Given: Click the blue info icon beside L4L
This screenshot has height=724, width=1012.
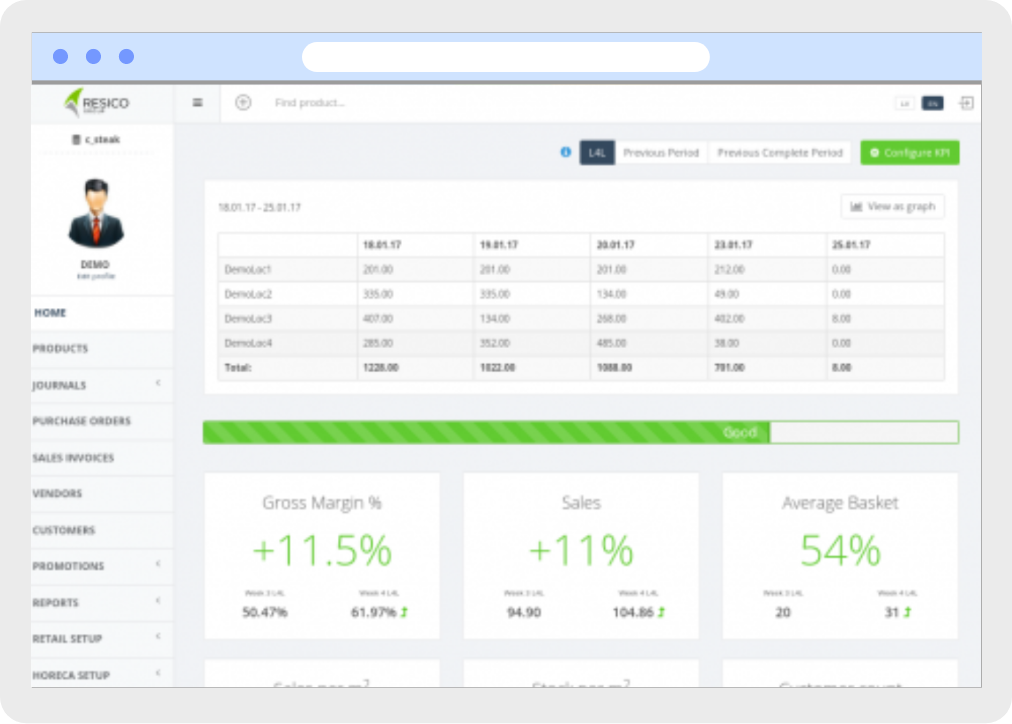Looking at the screenshot, I should point(565,152).
